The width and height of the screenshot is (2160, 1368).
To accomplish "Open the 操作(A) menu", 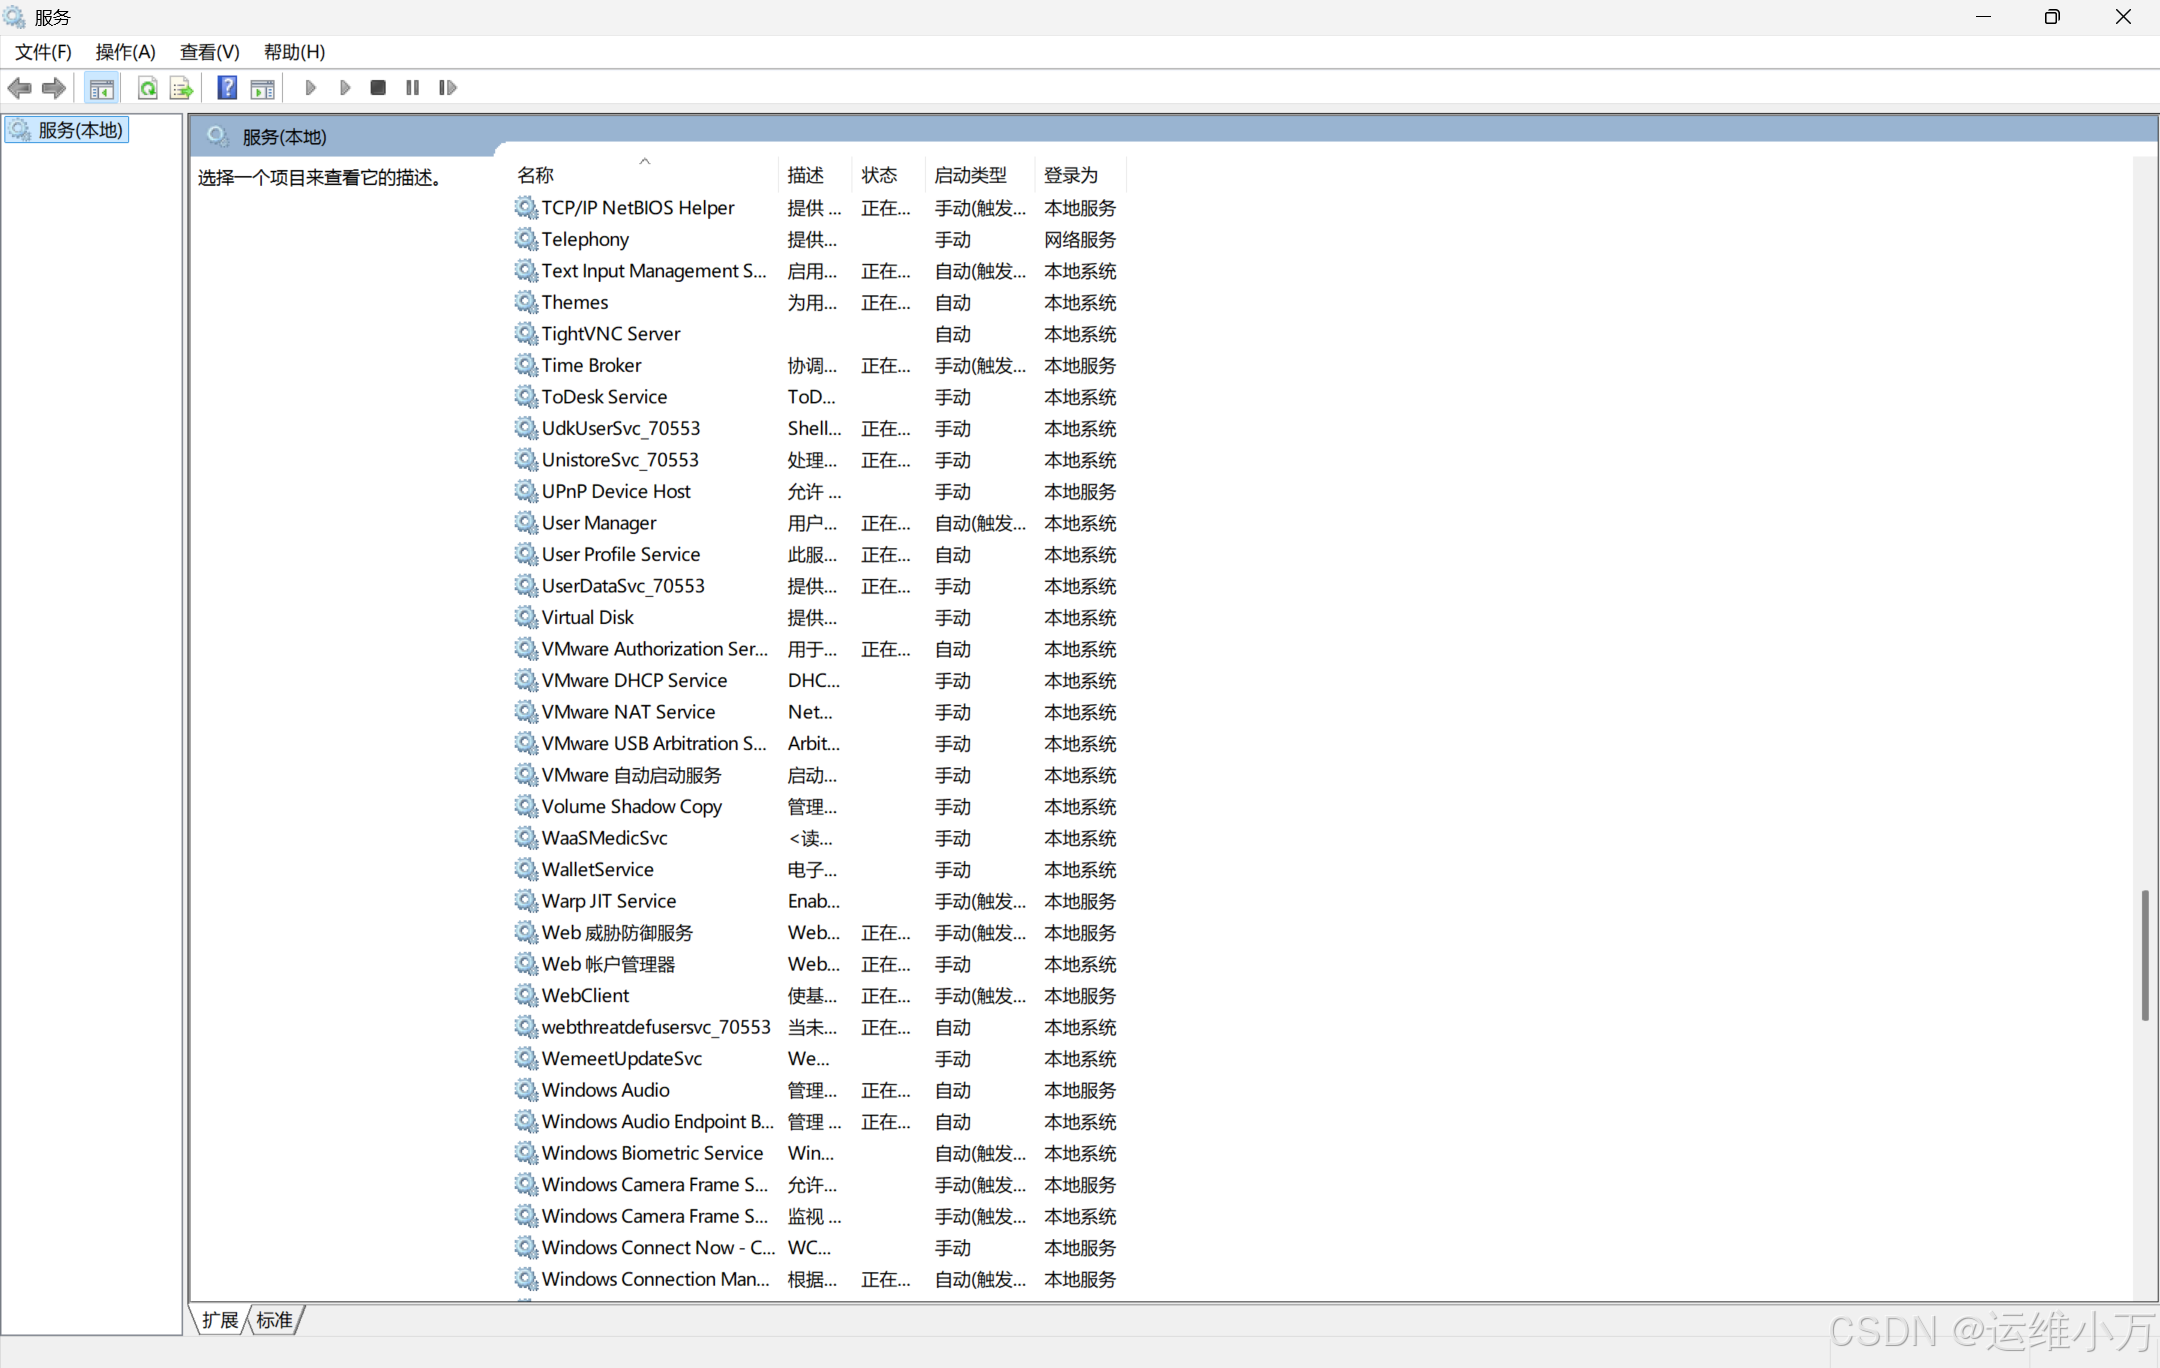I will tap(125, 52).
